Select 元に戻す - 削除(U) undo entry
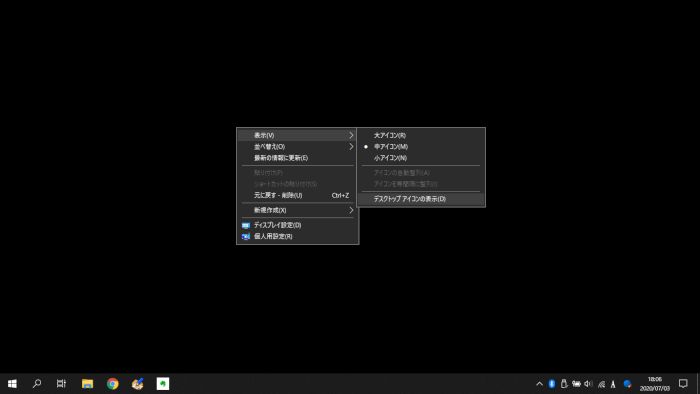Screen dimensions: 700x394 click(x=297, y=195)
